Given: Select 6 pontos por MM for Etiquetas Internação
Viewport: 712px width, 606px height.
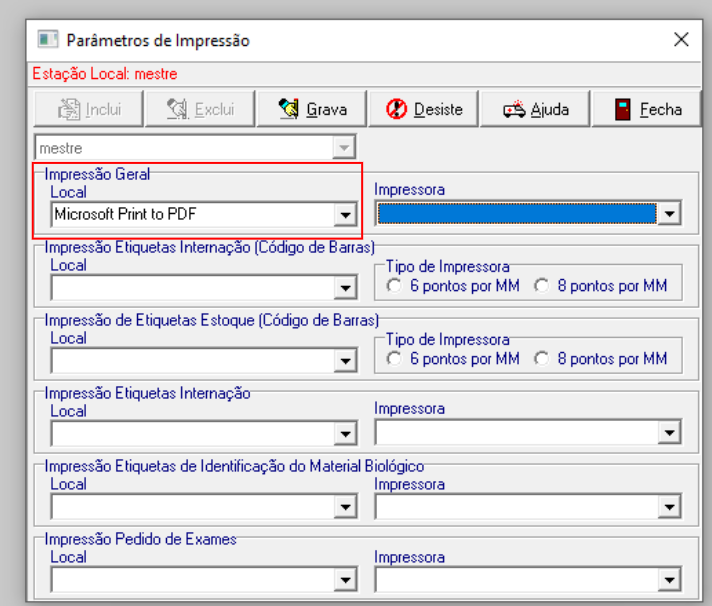Looking at the screenshot, I should tap(453, 286).
